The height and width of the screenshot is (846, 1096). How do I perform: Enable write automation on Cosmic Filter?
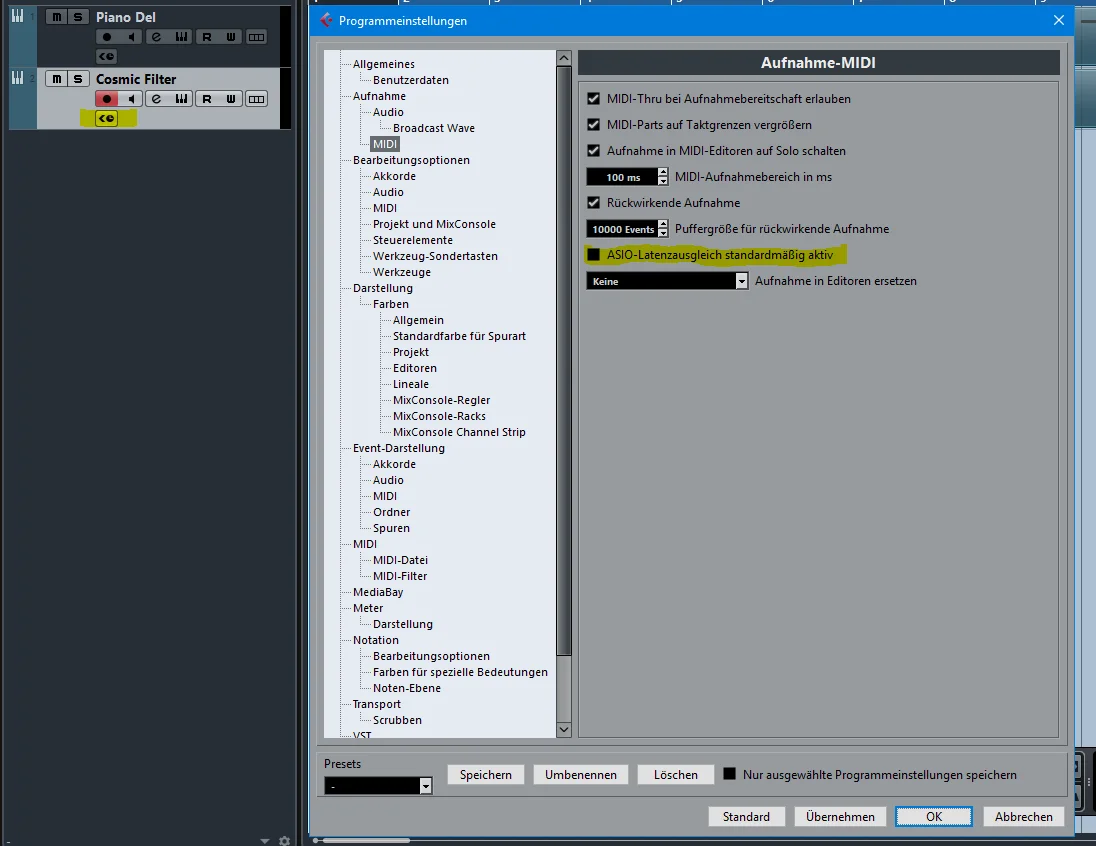[x=231, y=99]
